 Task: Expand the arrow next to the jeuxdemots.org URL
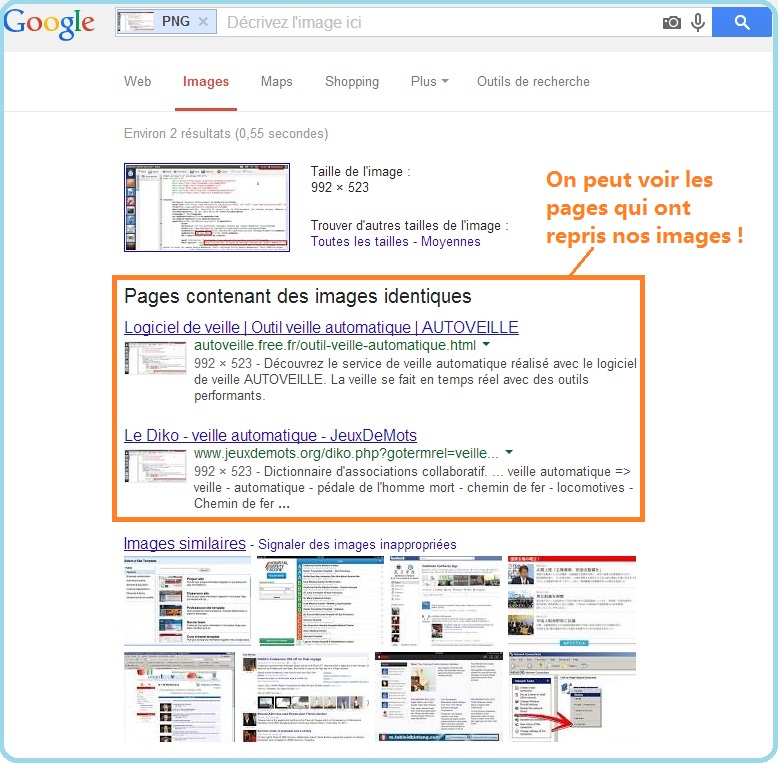pos(509,453)
